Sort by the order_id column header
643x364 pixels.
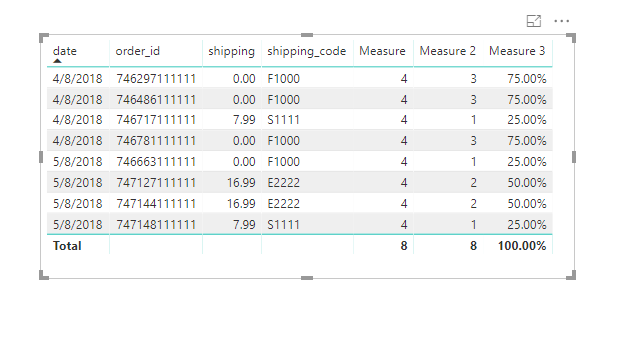[x=138, y=51]
